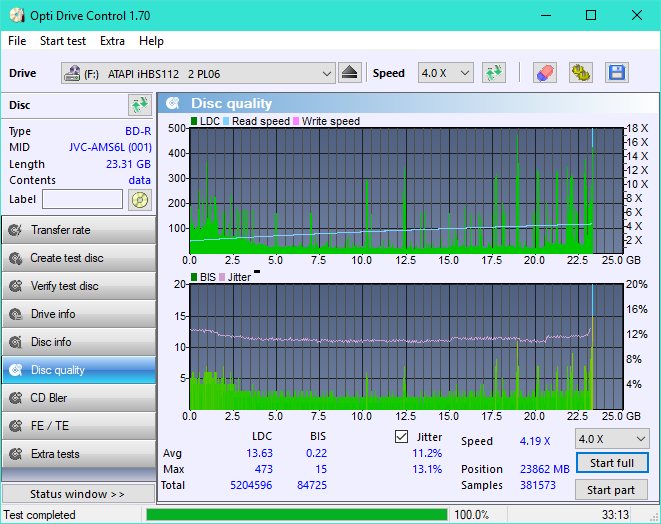Click the Extra tests sidebar icon
661x524 pixels.
(x=16, y=454)
